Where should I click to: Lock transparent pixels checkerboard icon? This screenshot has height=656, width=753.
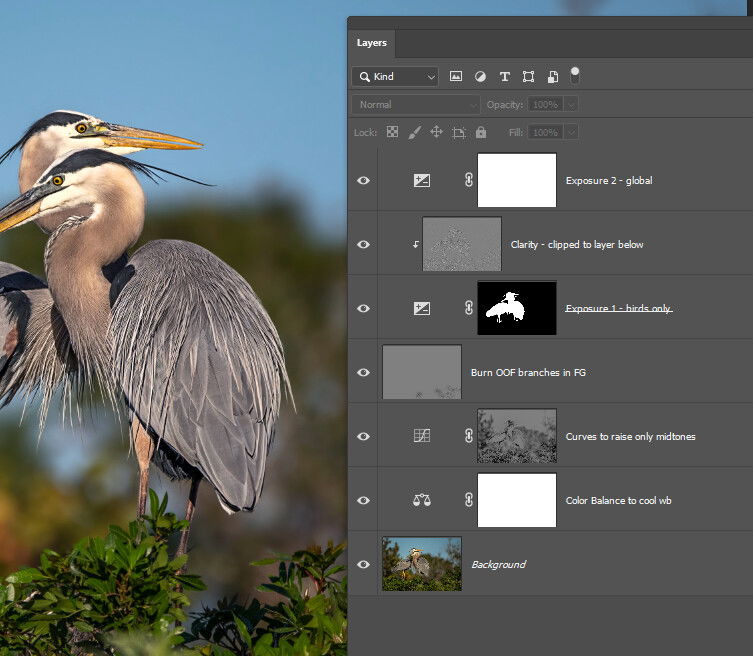point(392,132)
